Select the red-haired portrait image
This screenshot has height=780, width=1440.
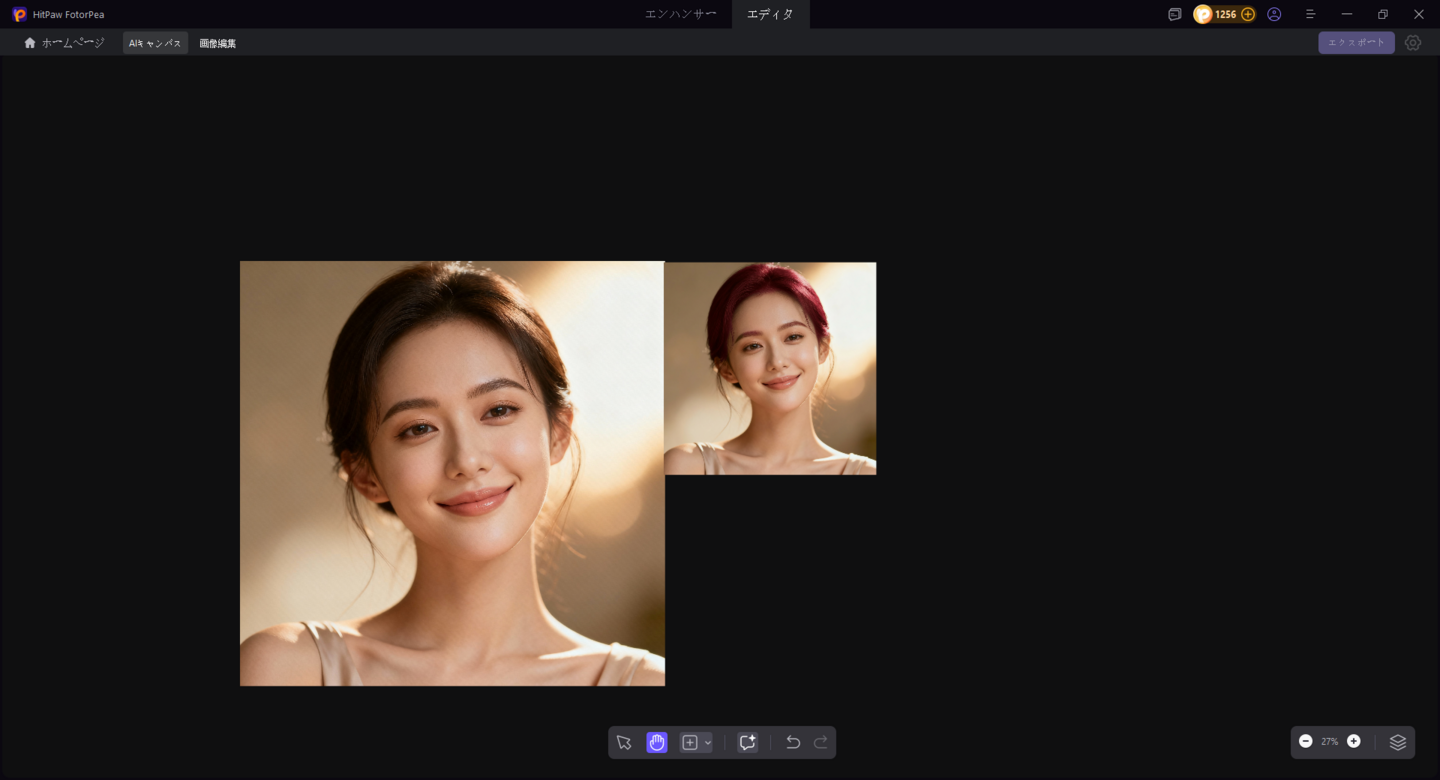click(770, 368)
